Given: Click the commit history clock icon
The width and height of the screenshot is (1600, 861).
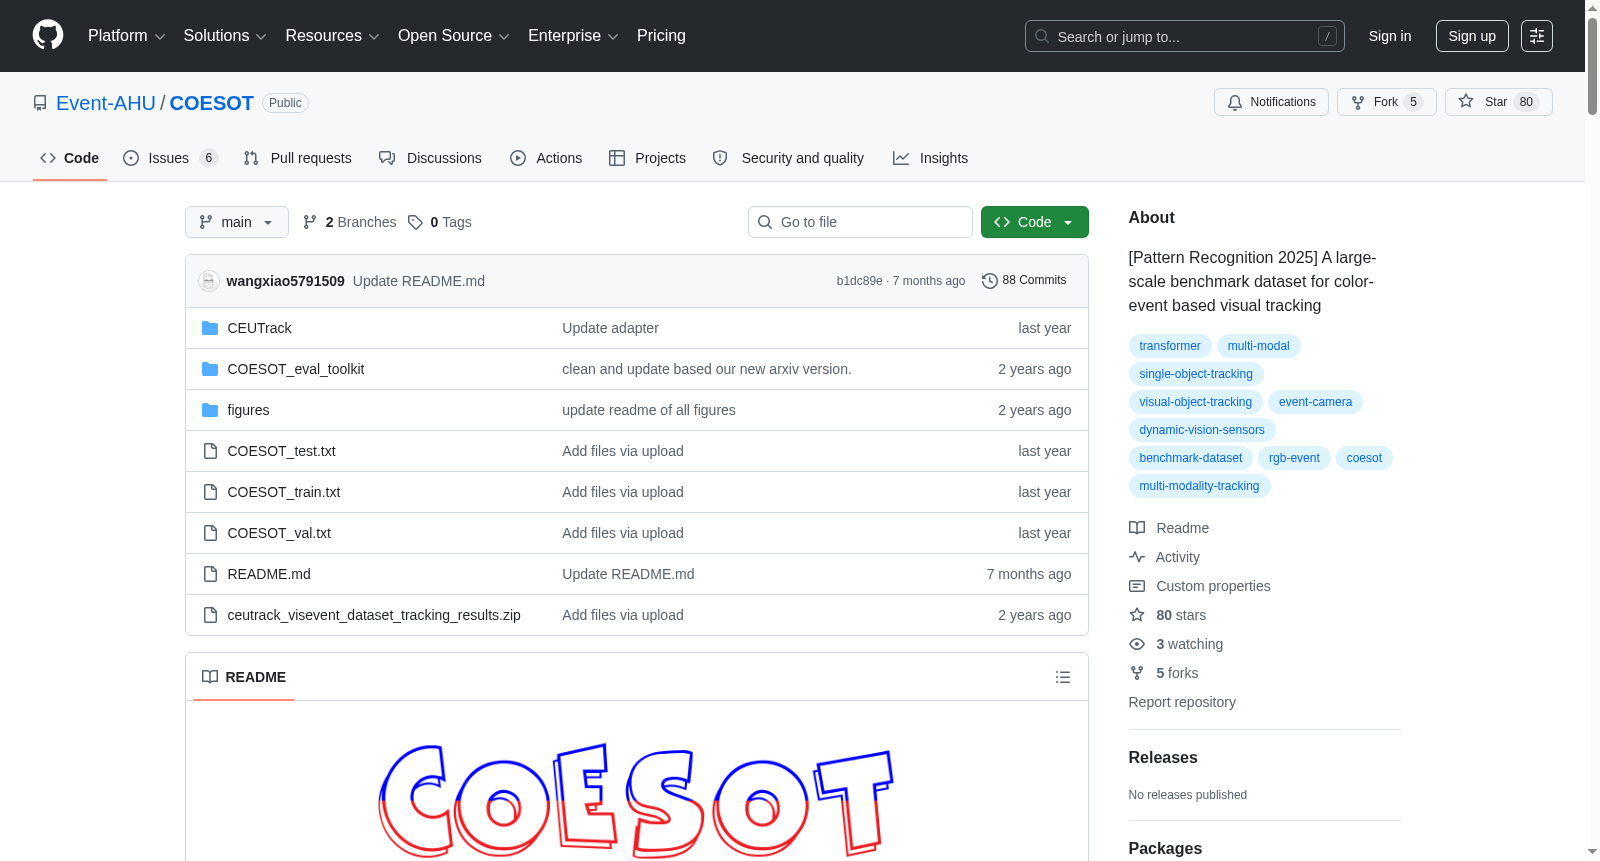Looking at the screenshot, I should click(x=990, y=281).
